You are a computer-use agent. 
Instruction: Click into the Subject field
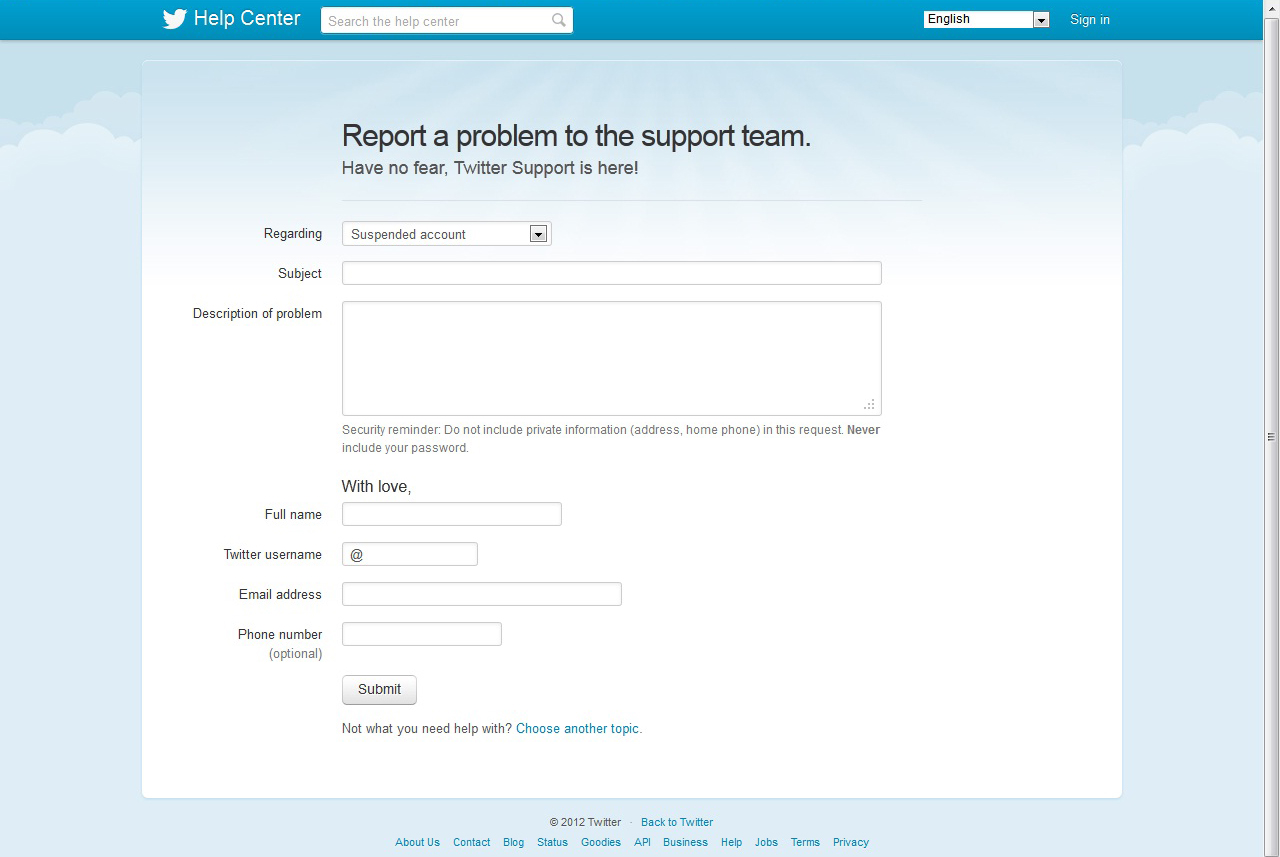[611, 273]
